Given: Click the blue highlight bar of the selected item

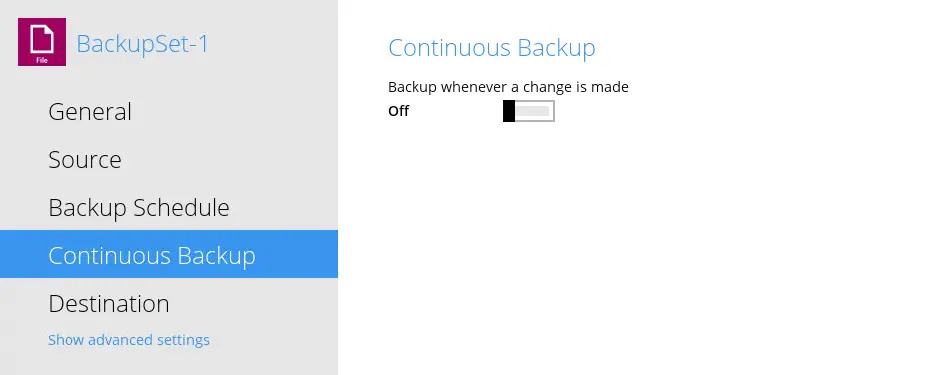Looking at the screenshot, I should pos(169,254).
